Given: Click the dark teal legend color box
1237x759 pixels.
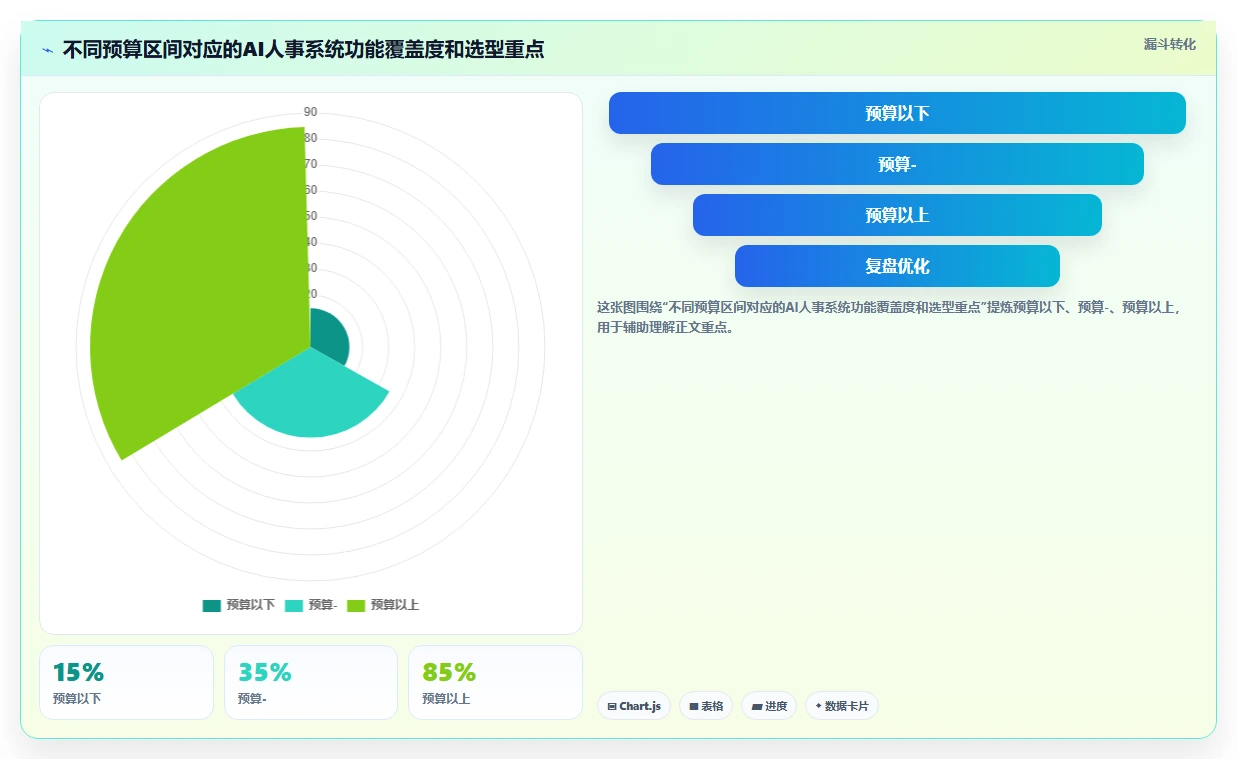Looking at the screenshot, I should tap(211, 605).
